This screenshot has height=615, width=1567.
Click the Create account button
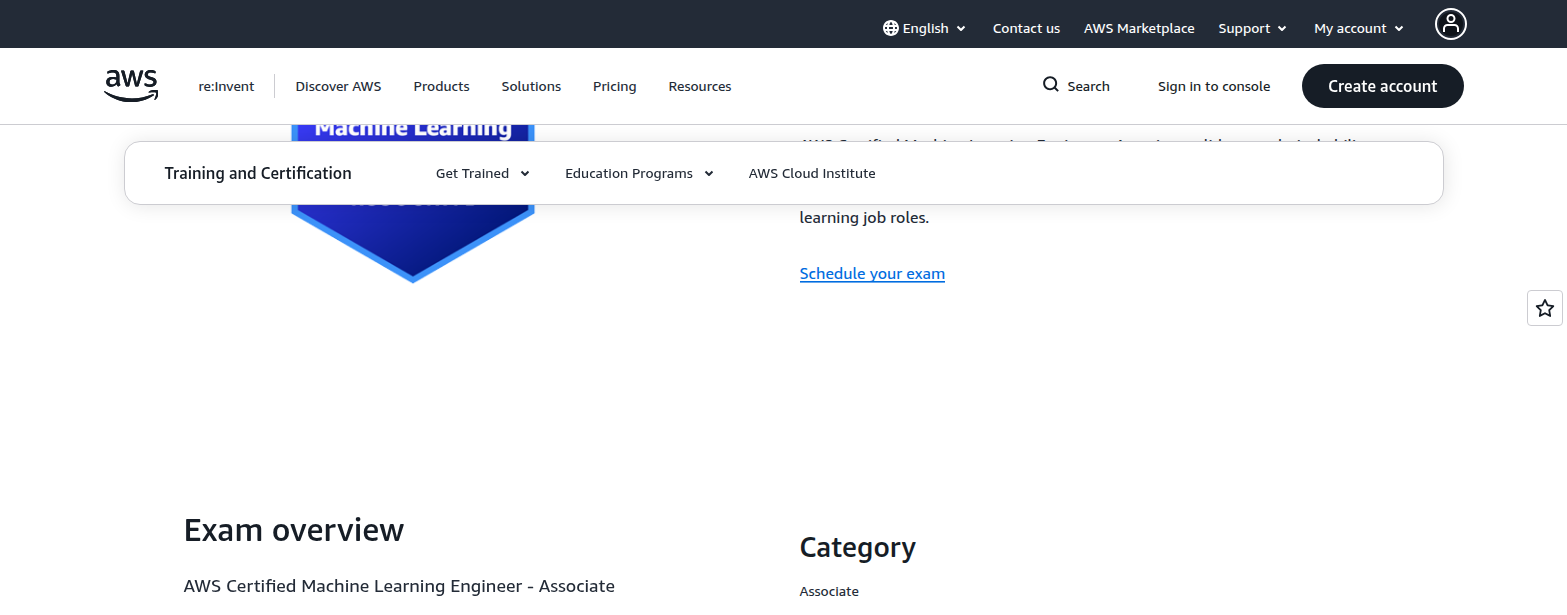[x=1382, y=86]
